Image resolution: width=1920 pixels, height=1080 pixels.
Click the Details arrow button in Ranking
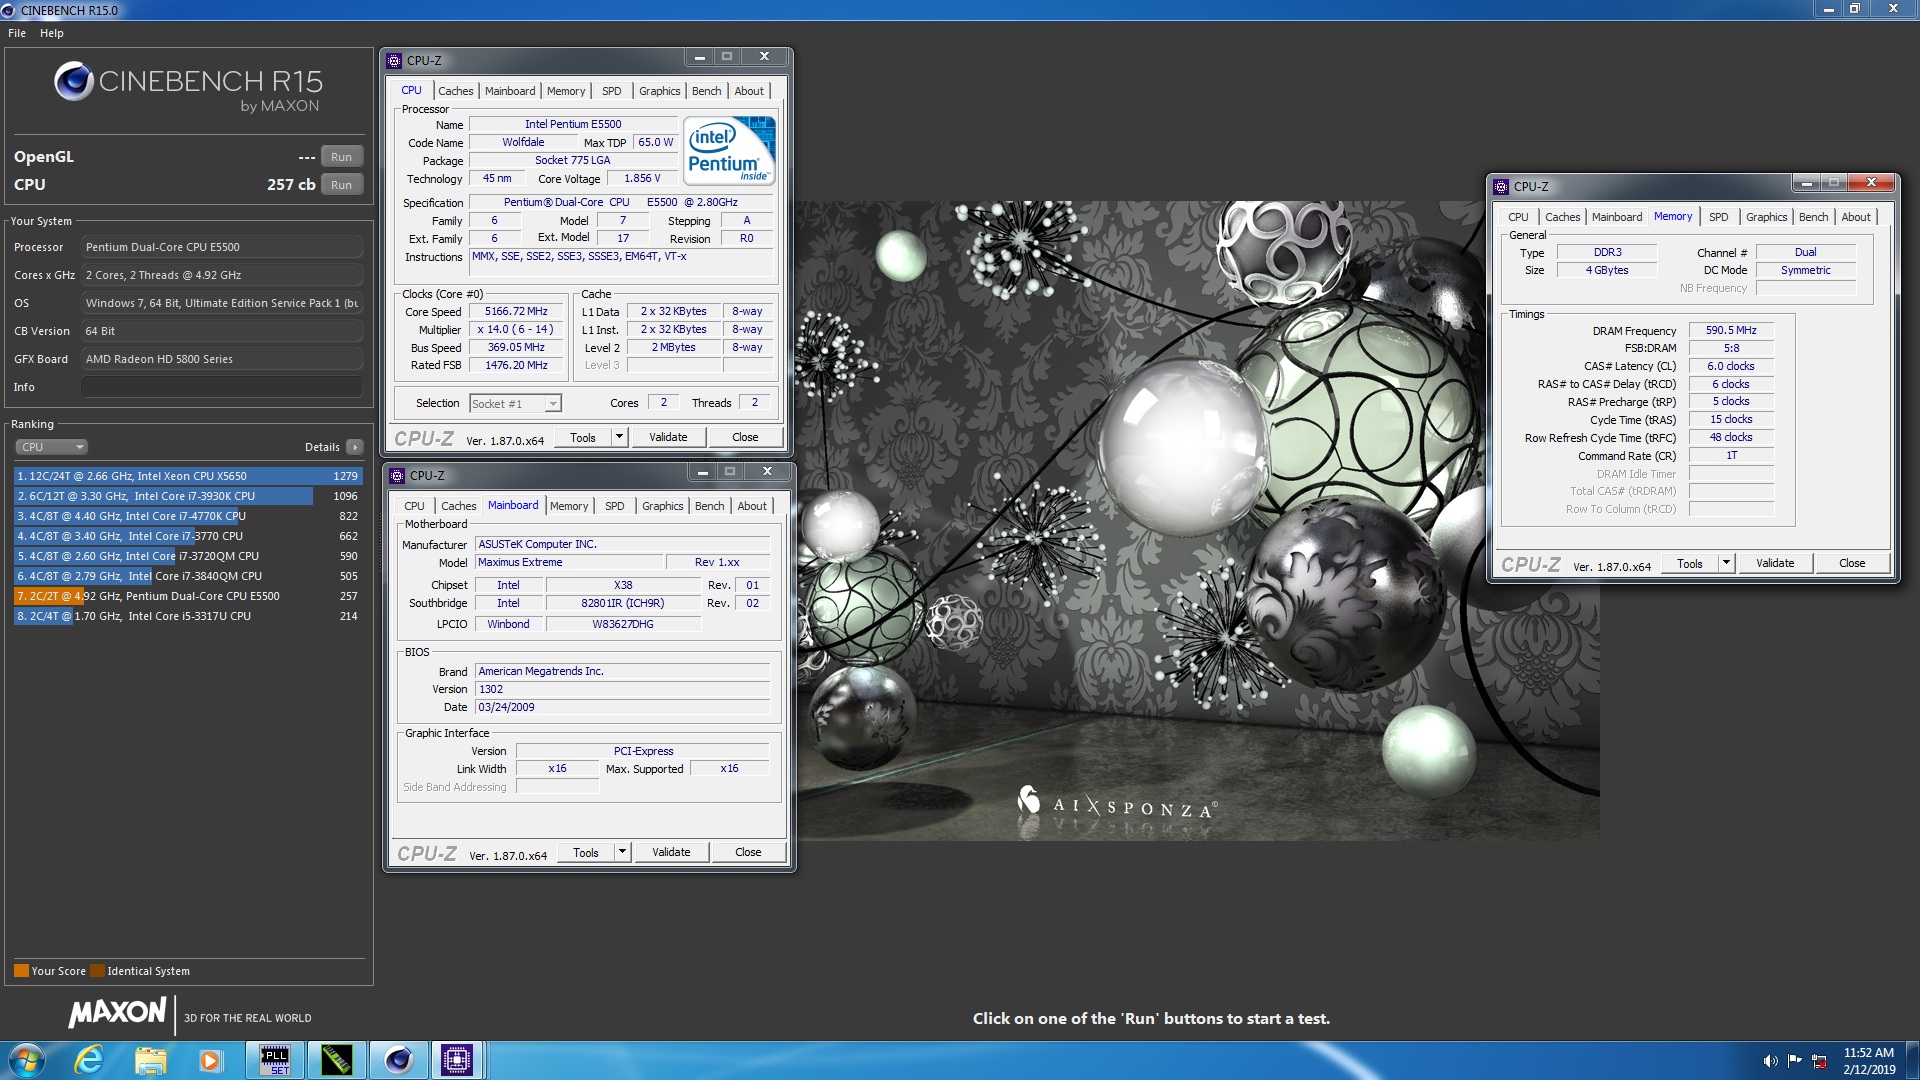tap(355, 447)
